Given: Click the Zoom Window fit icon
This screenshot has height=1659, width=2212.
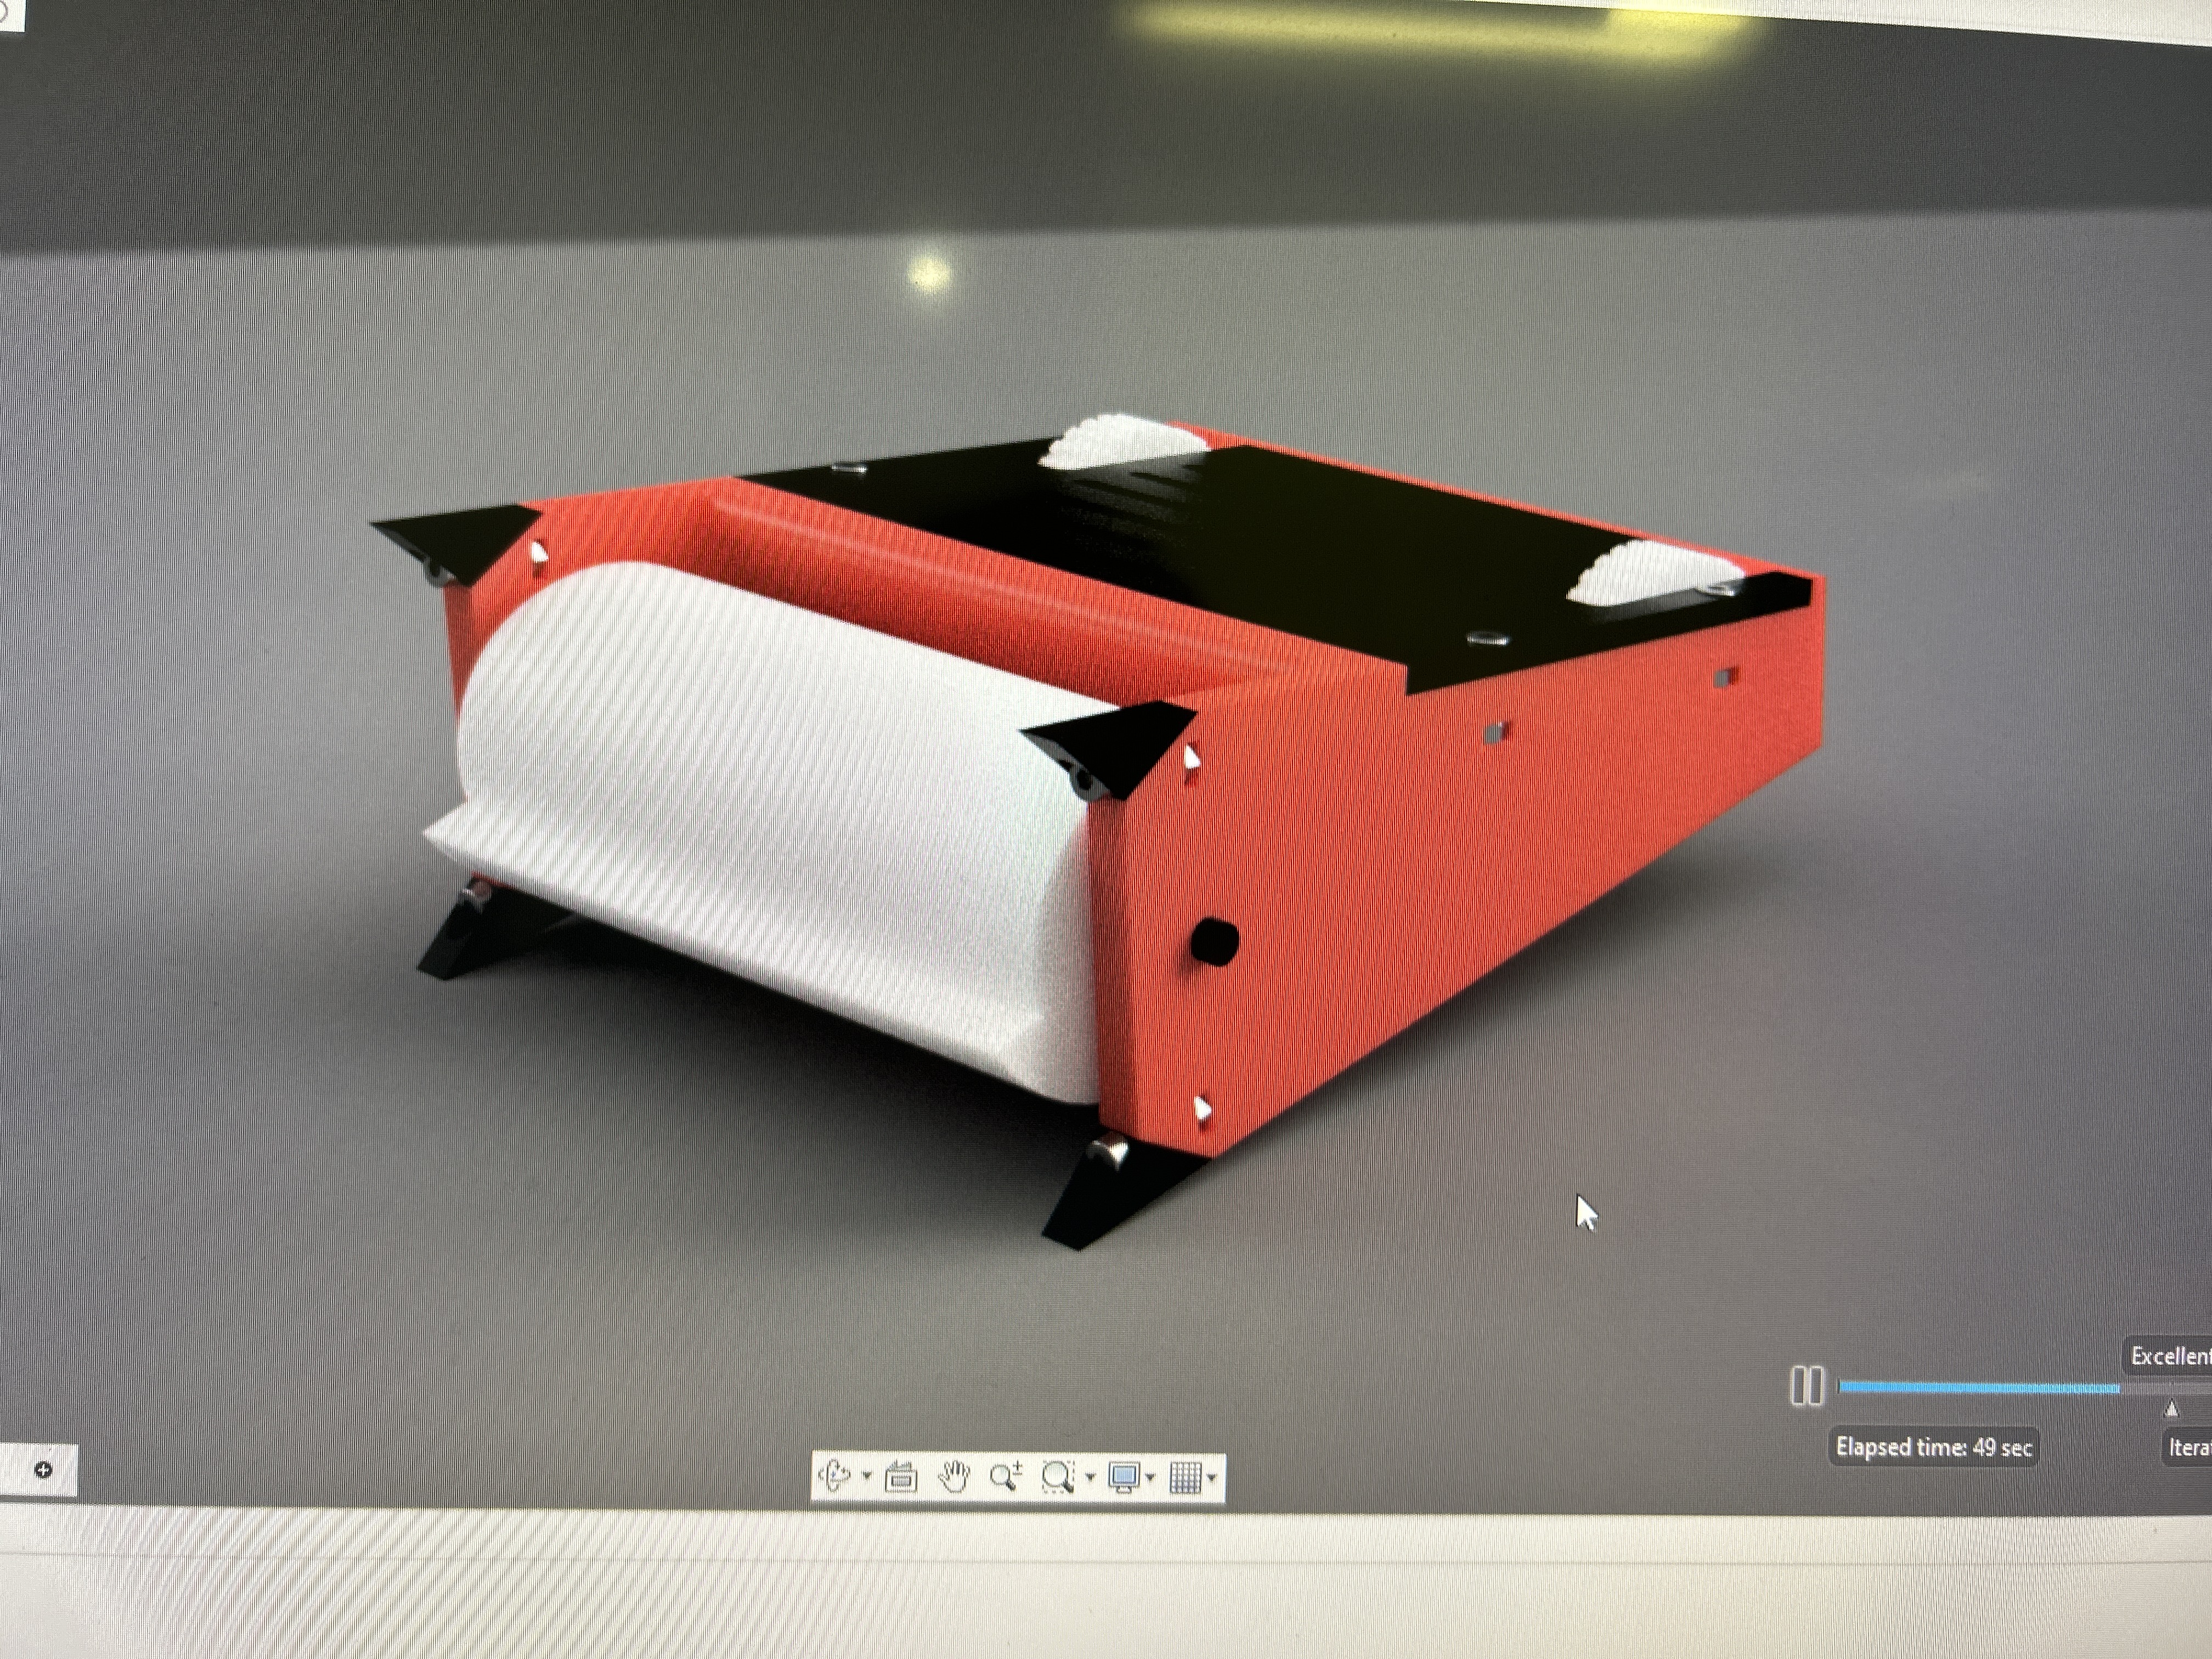Looking at the screenshot, I should (1058, 1476).
